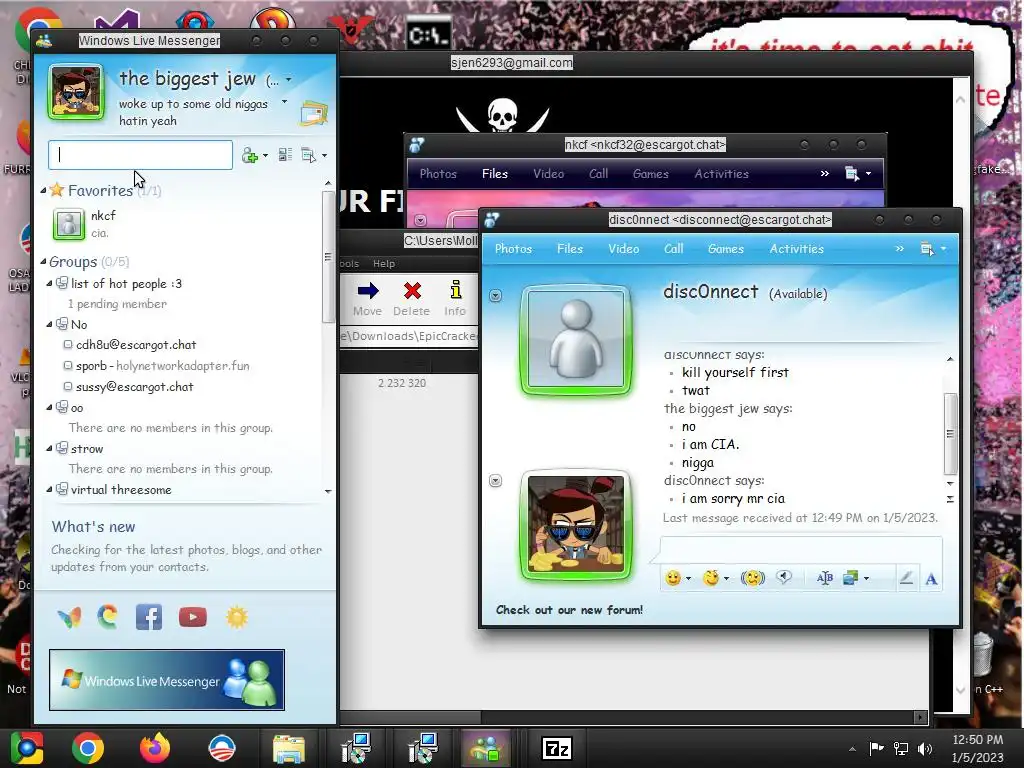Click the swirl browser icon beside MSN butterfly

point(108,616)
